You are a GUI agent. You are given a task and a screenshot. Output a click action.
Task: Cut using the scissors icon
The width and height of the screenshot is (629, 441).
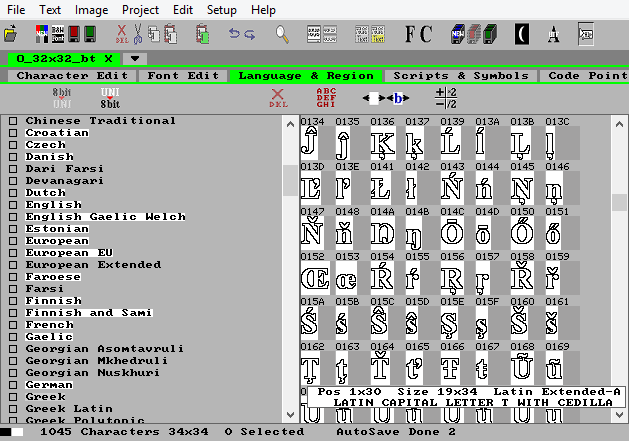tap(138, 34)
